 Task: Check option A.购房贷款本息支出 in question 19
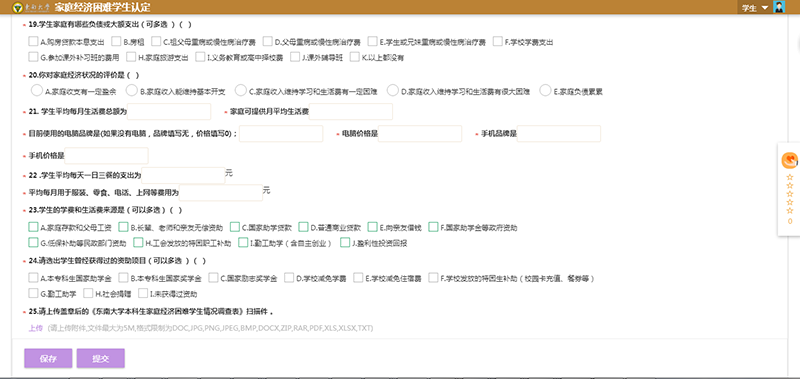[33, 41]
